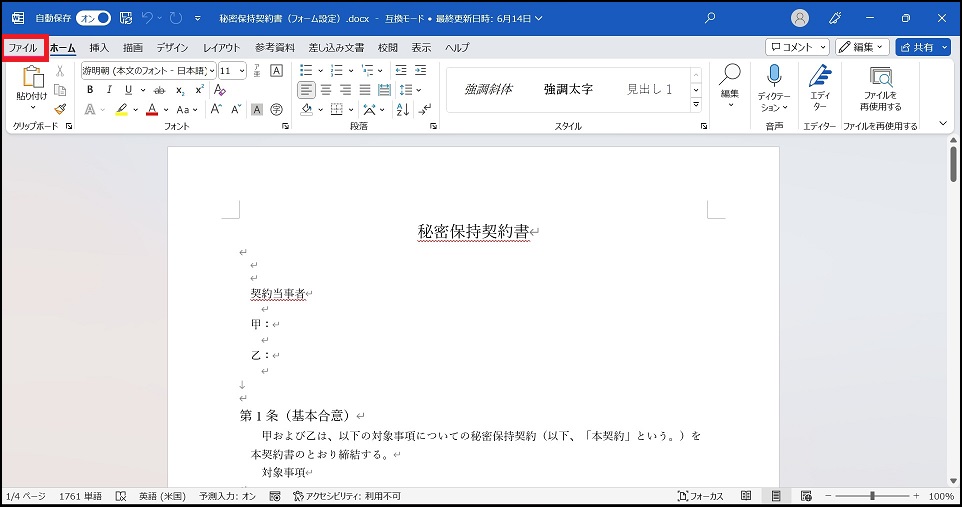962x507 pixels.
Task: Open the 編集 mode button
Action: [862, 47]
